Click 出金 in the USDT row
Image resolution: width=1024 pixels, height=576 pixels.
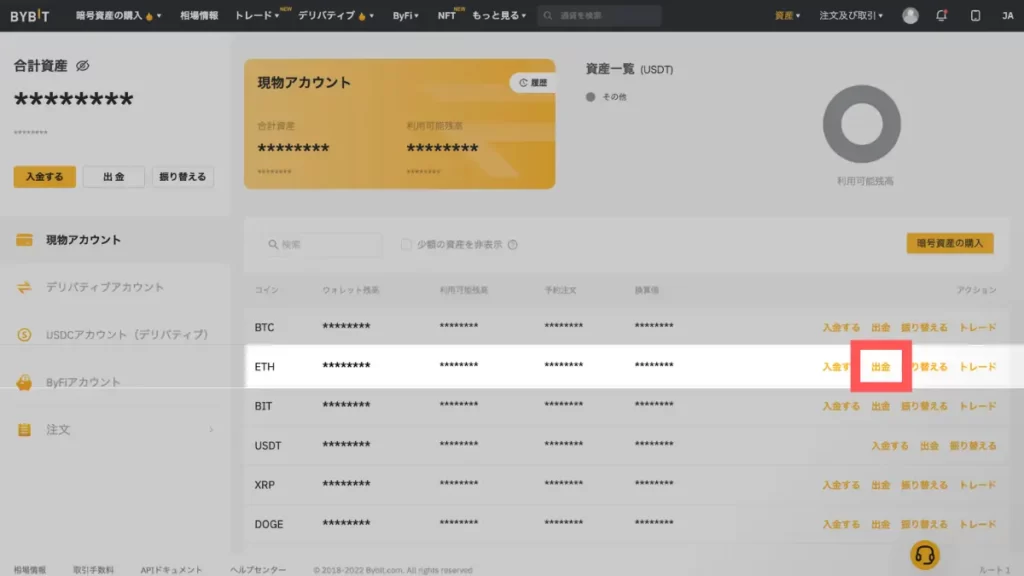pyautogui.click(x=929, y=445)
